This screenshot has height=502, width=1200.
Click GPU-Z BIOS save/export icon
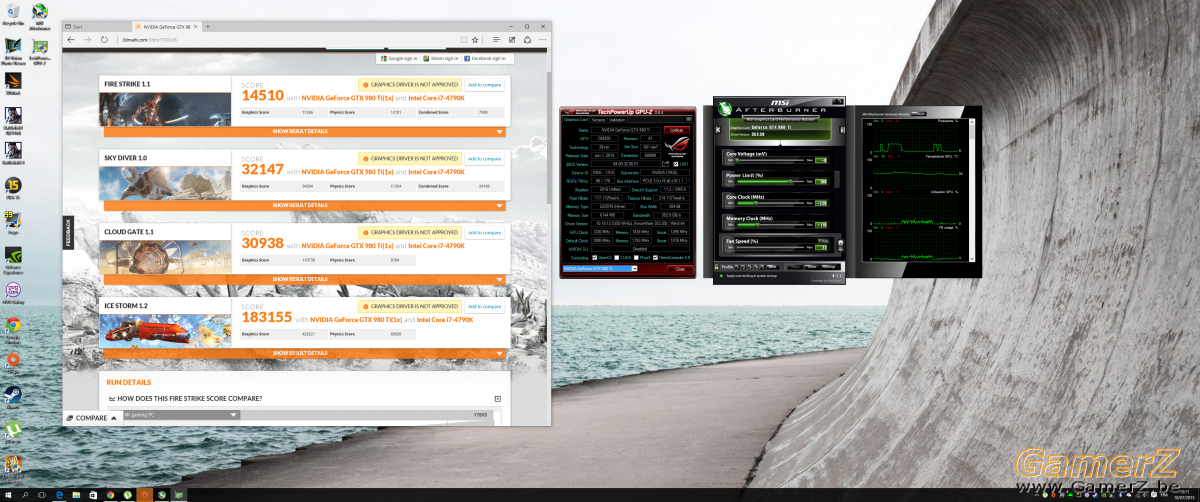665,164
